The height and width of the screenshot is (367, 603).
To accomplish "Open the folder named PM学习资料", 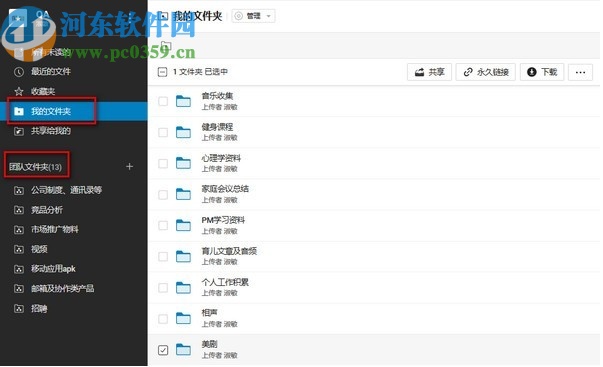I will pyautogui.click(x=223, y=220).
